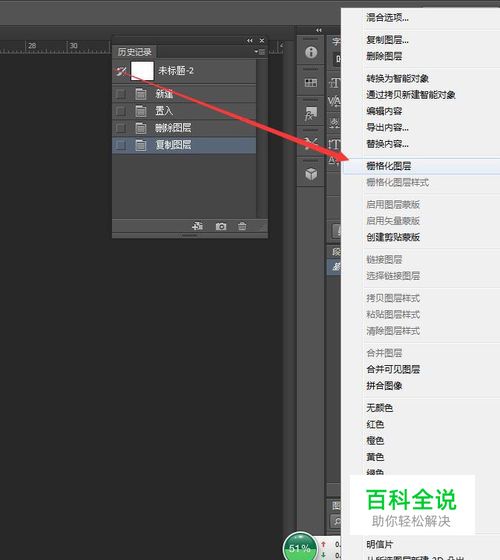Set history brush source for 置入 state
The width and height of the screenshot is (500, 560).
(121, 111)
